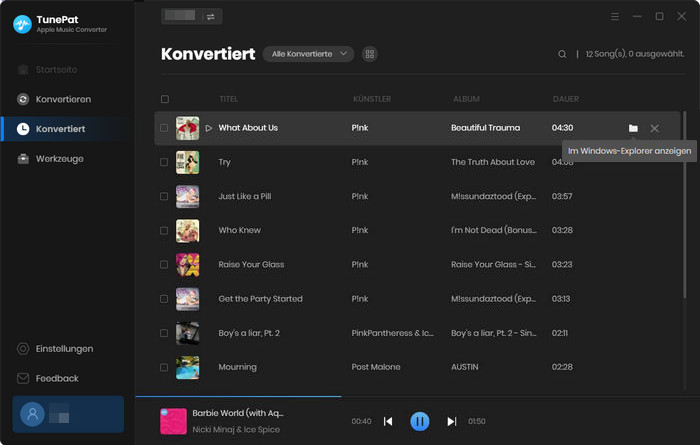Screen dimensions: 700x445
Task: Sort by the DAUER column header
Action: tap(566, 99)
